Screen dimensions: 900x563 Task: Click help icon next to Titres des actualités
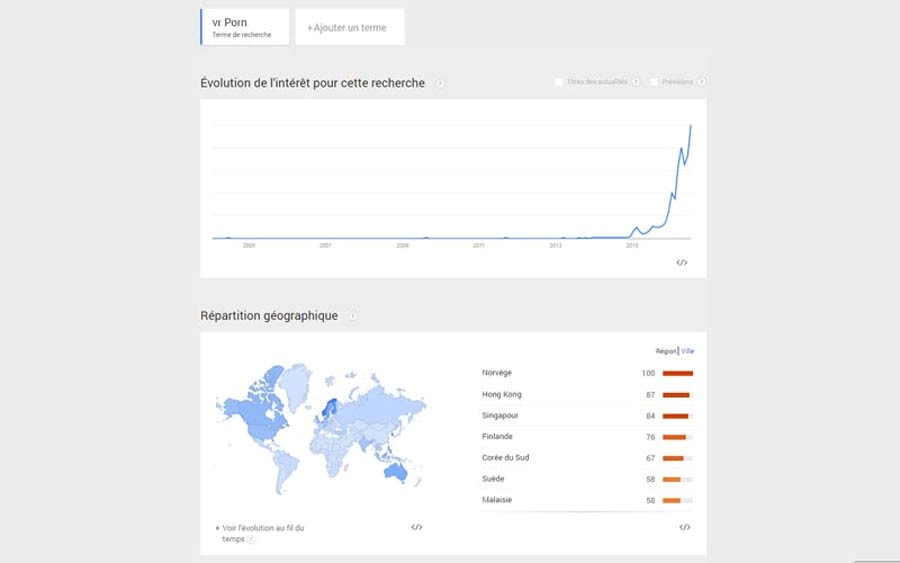(x=635, y=82)
